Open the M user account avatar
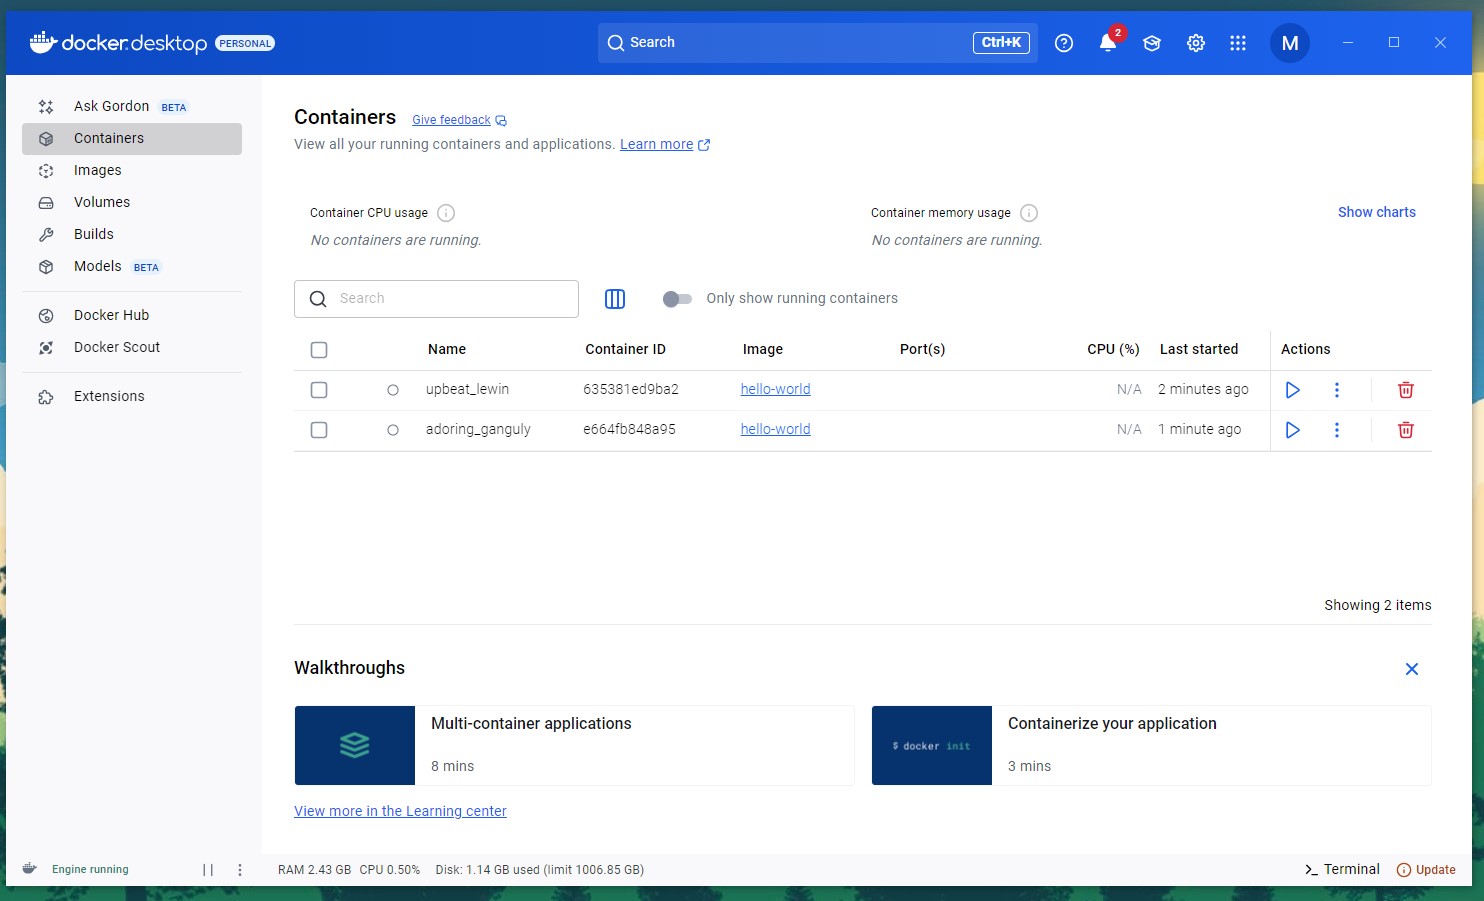Image resolution: width=1484 pixels, height=901 pixels. [x=1290, y=43]
